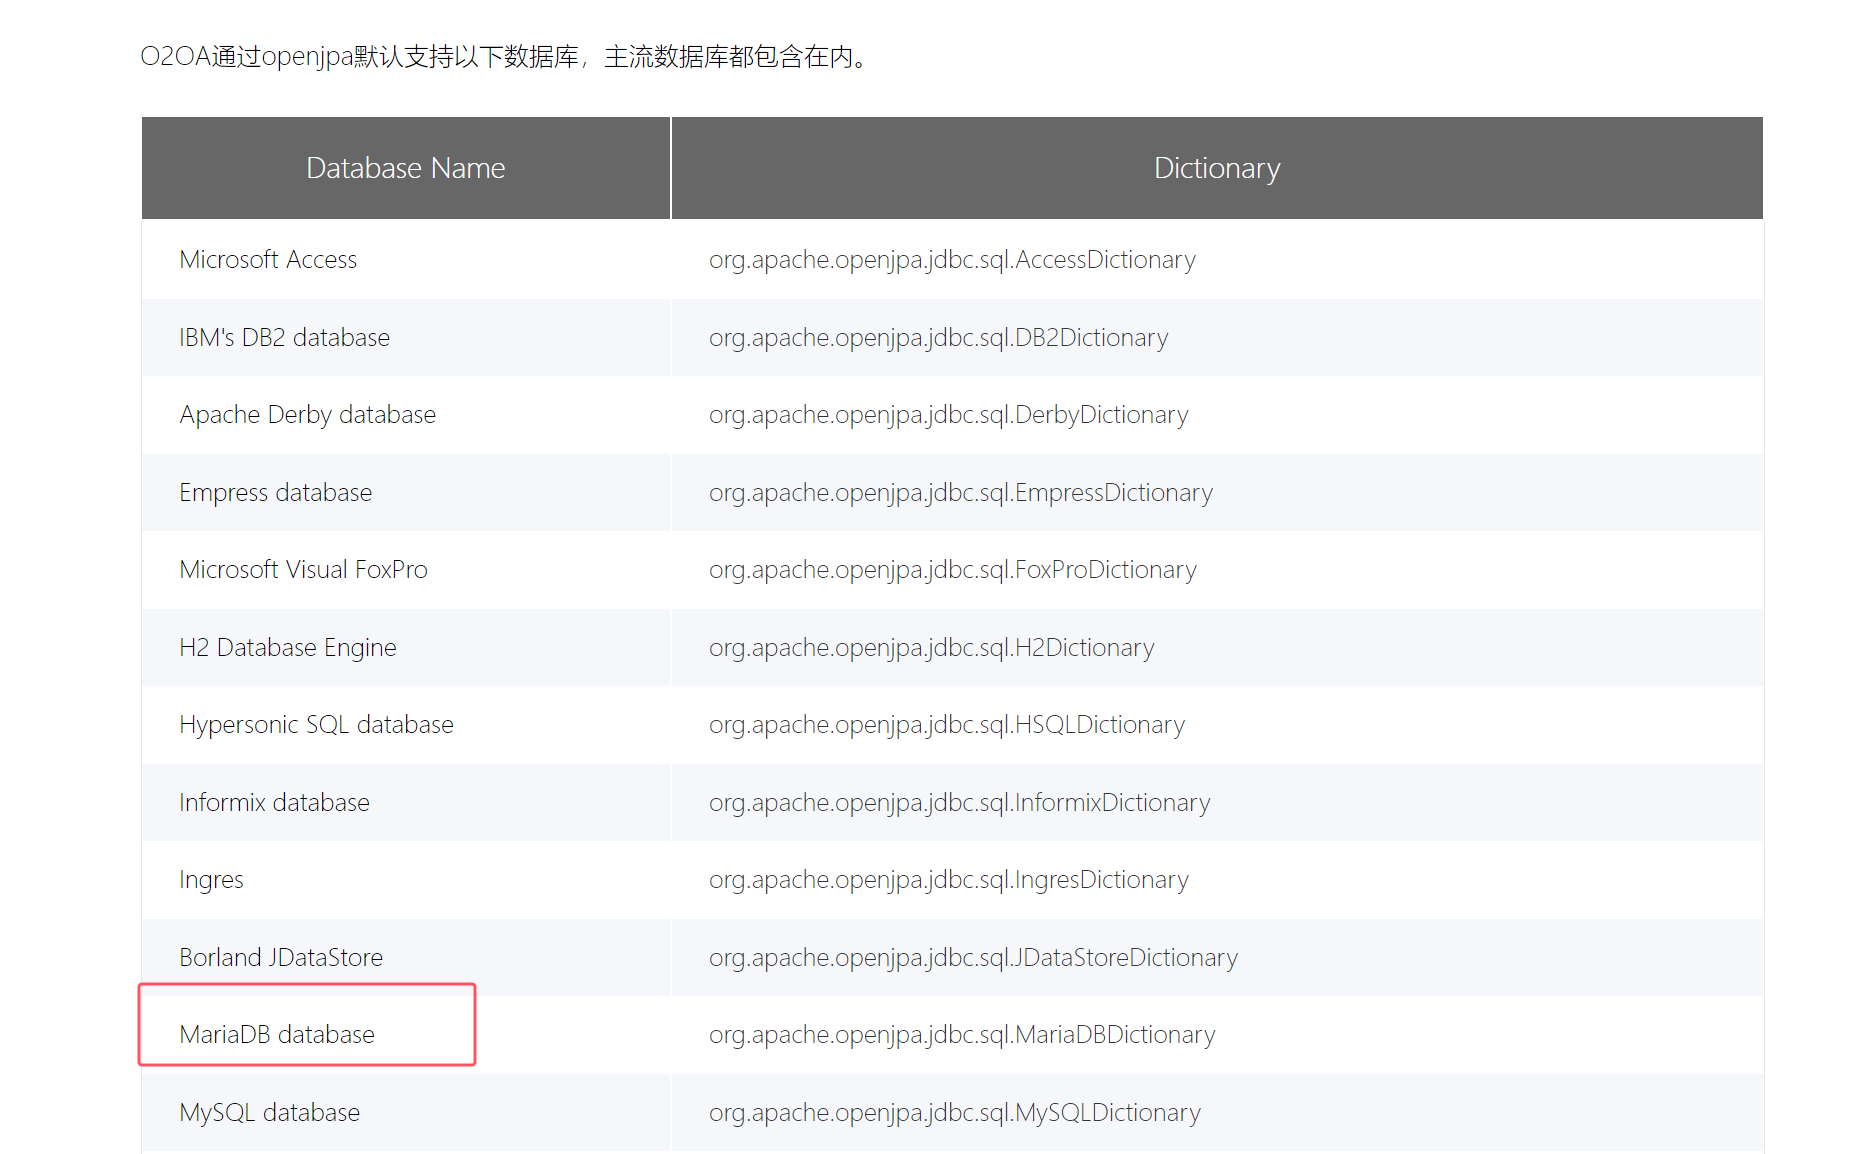Select the Informix database cell
This screenshot has height=1154, width=1863.
pos(406,803)
